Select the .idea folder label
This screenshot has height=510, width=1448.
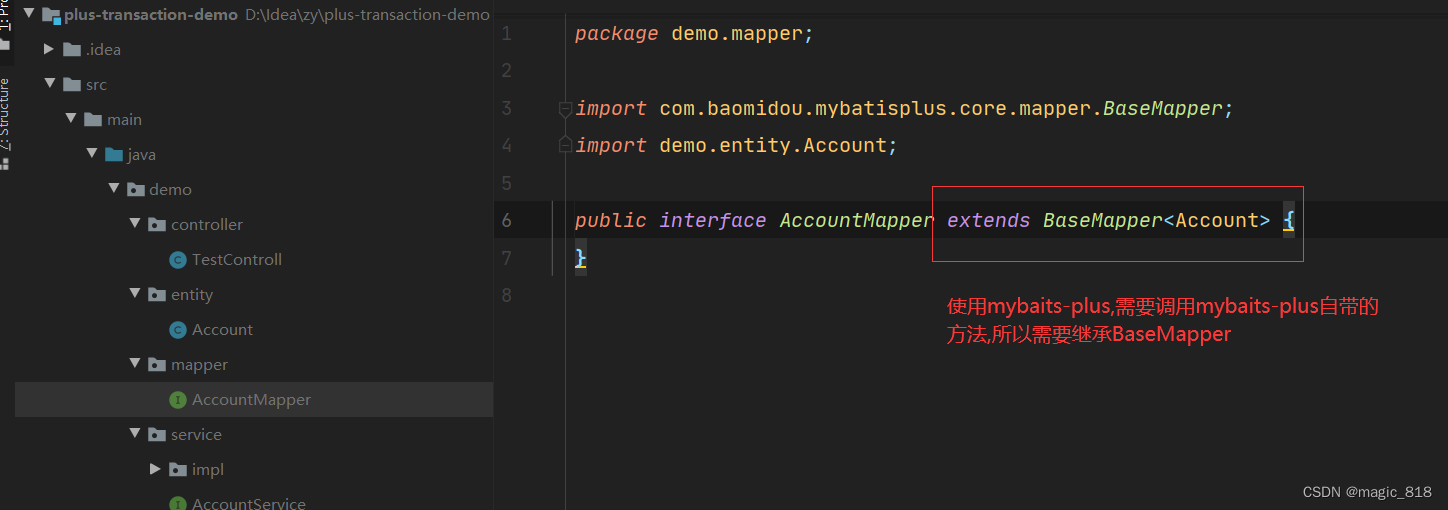[x=103, y=49]
